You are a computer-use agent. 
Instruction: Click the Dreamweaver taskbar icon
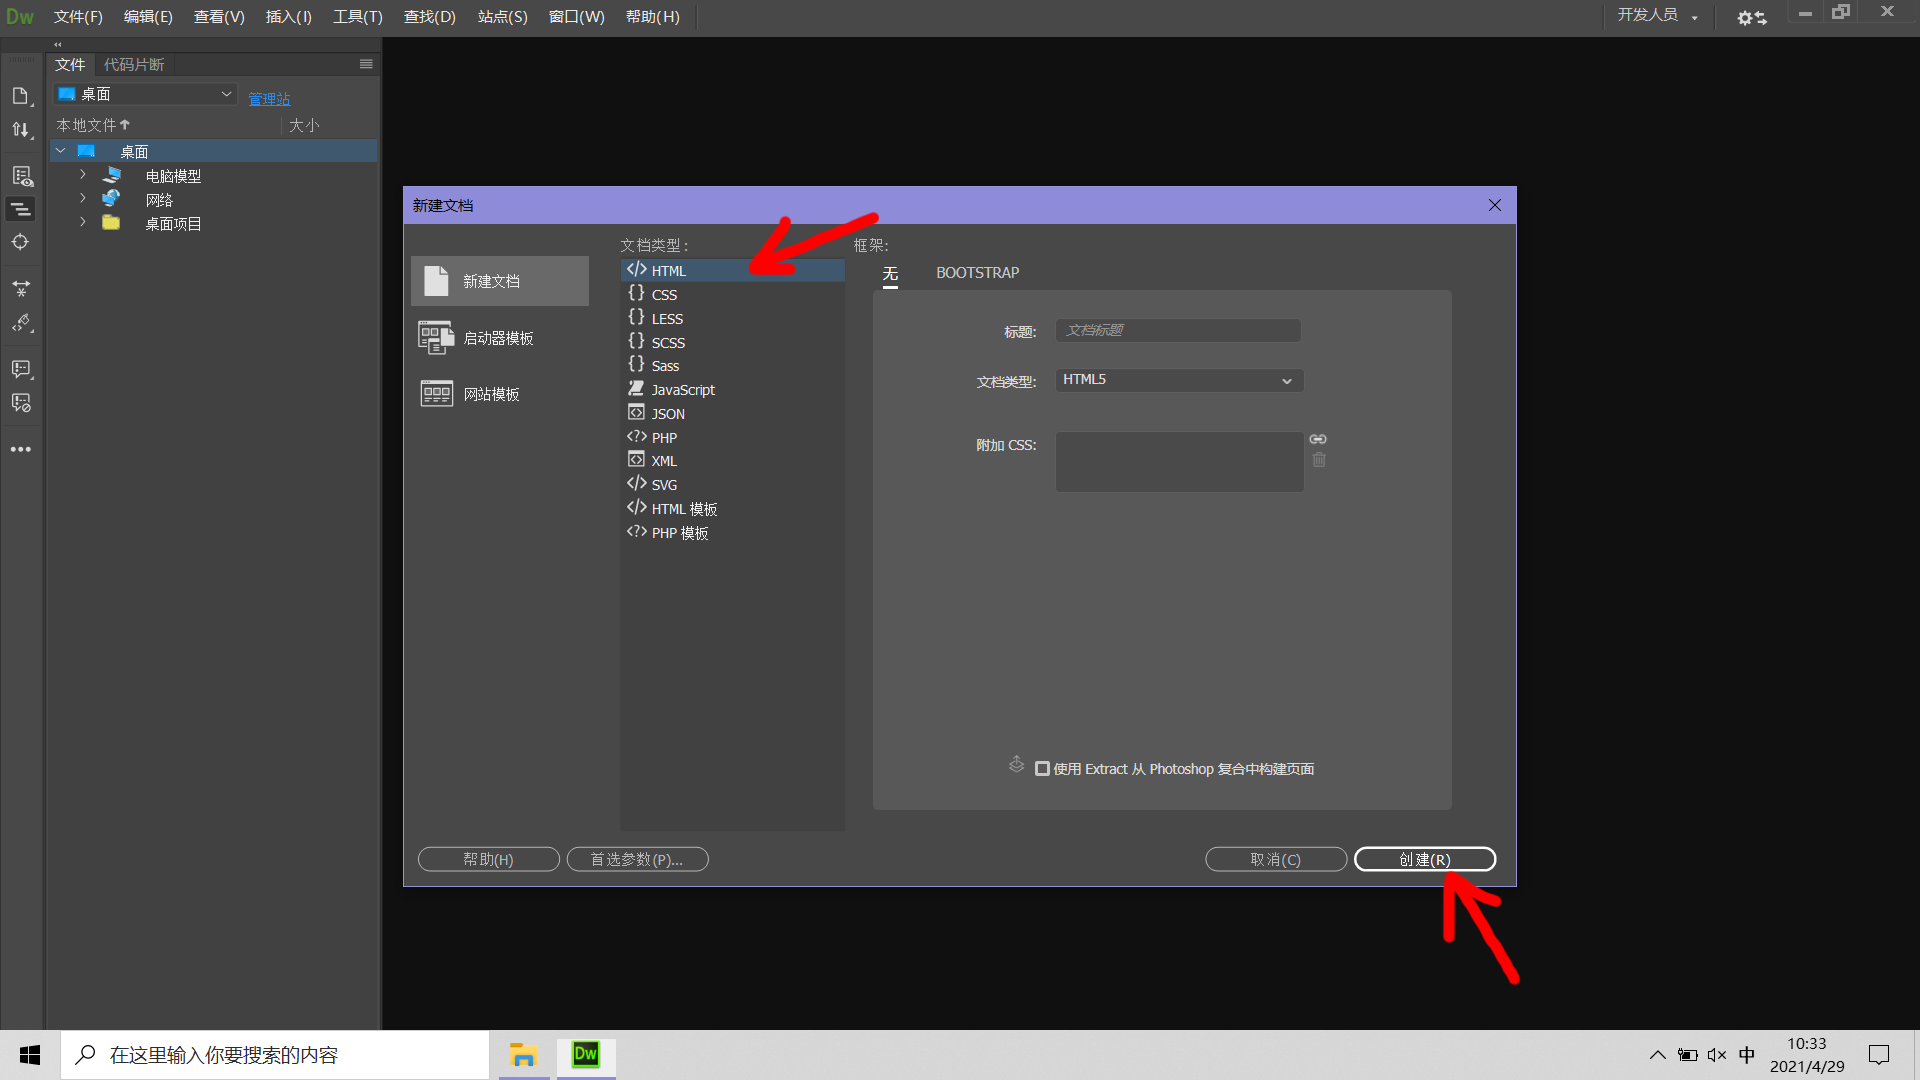pos(586,1055)
